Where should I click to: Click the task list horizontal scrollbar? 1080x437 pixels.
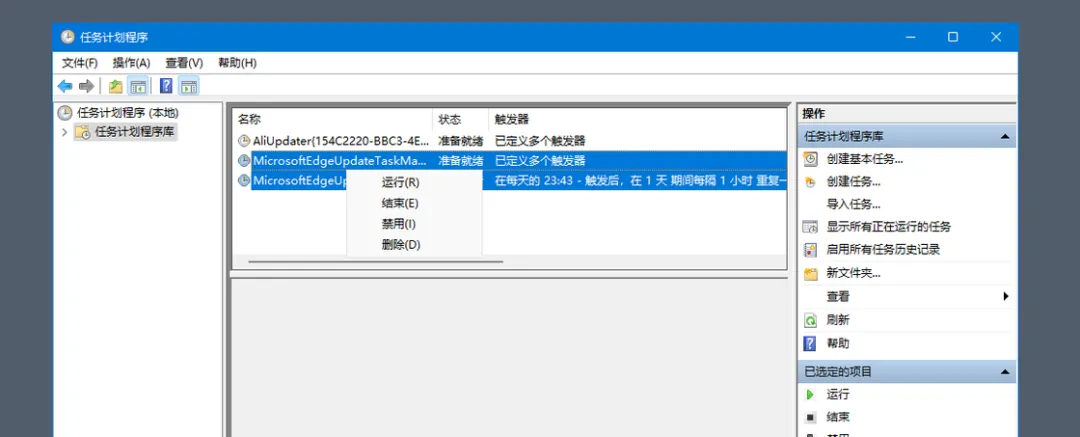376,262
